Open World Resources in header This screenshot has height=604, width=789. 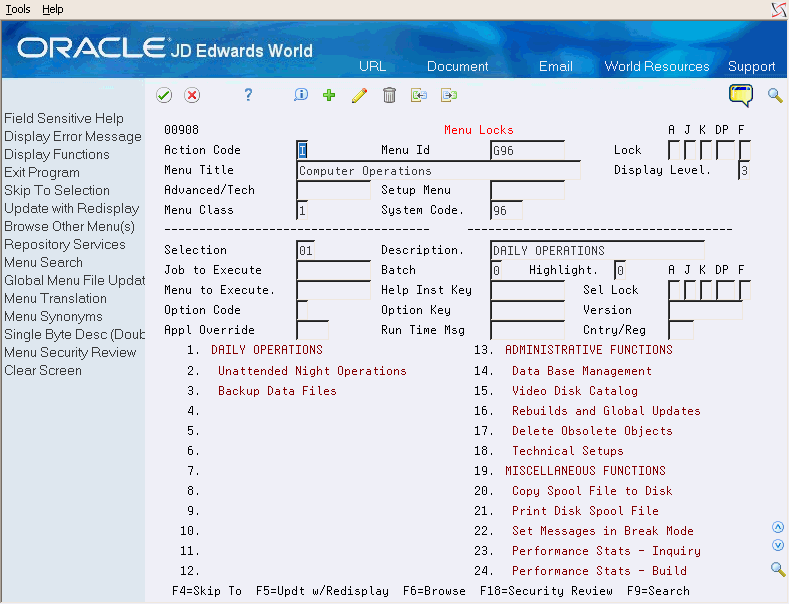coord(657,66)
